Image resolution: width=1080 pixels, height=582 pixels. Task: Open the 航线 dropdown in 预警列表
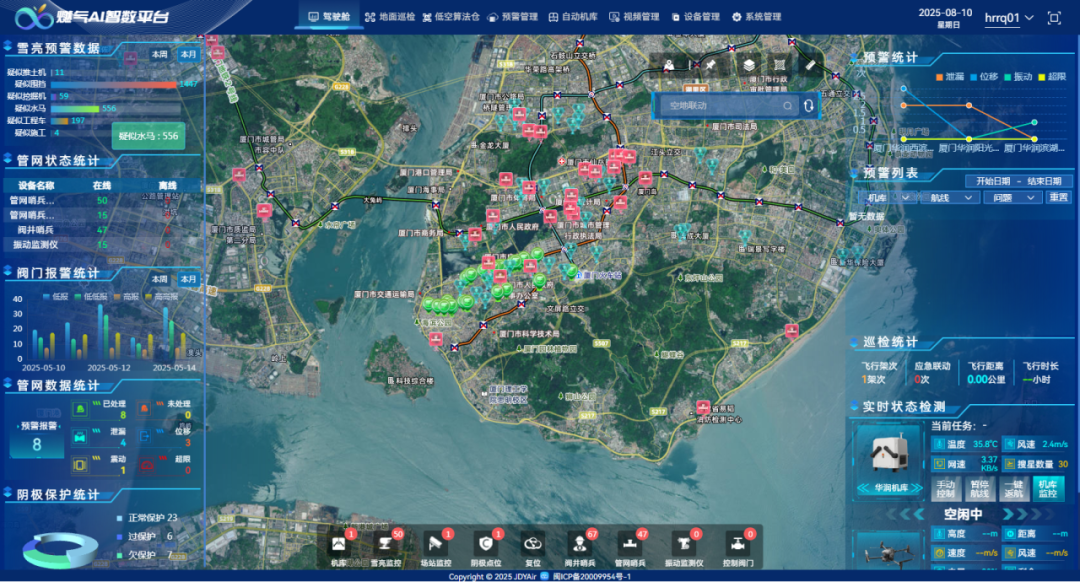(x=951, y=198)
